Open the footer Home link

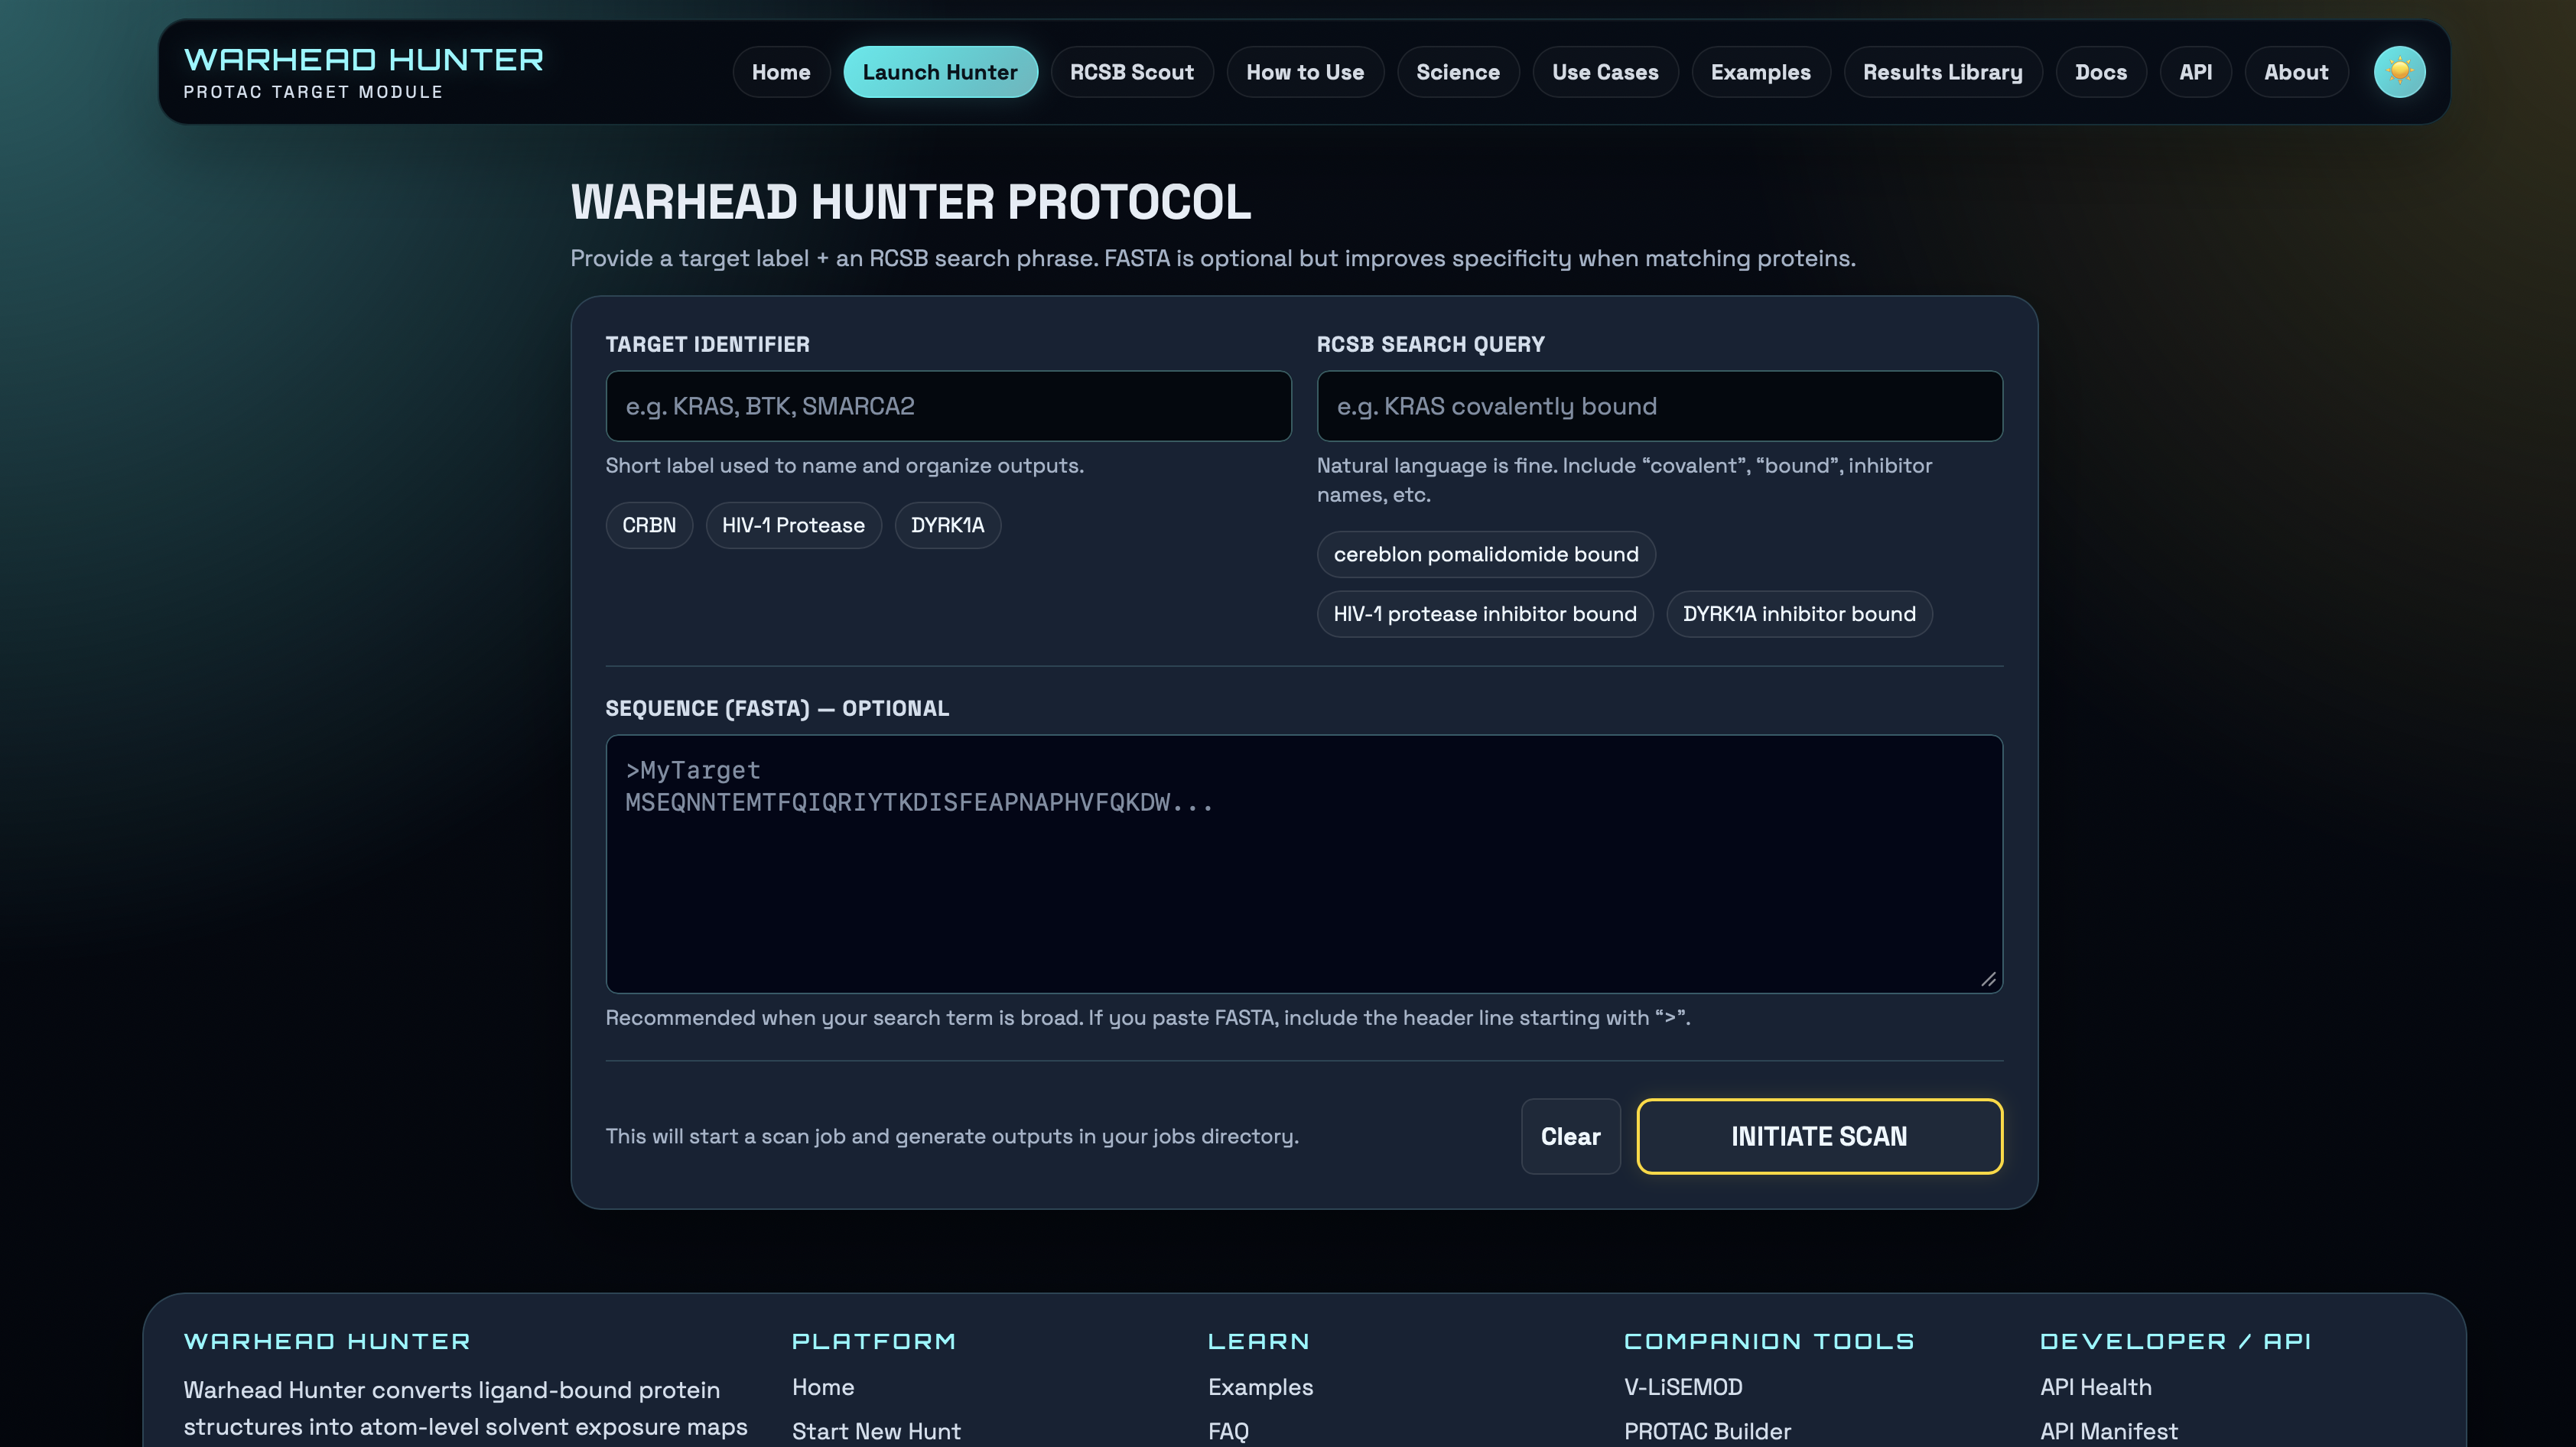[823, 1387]
